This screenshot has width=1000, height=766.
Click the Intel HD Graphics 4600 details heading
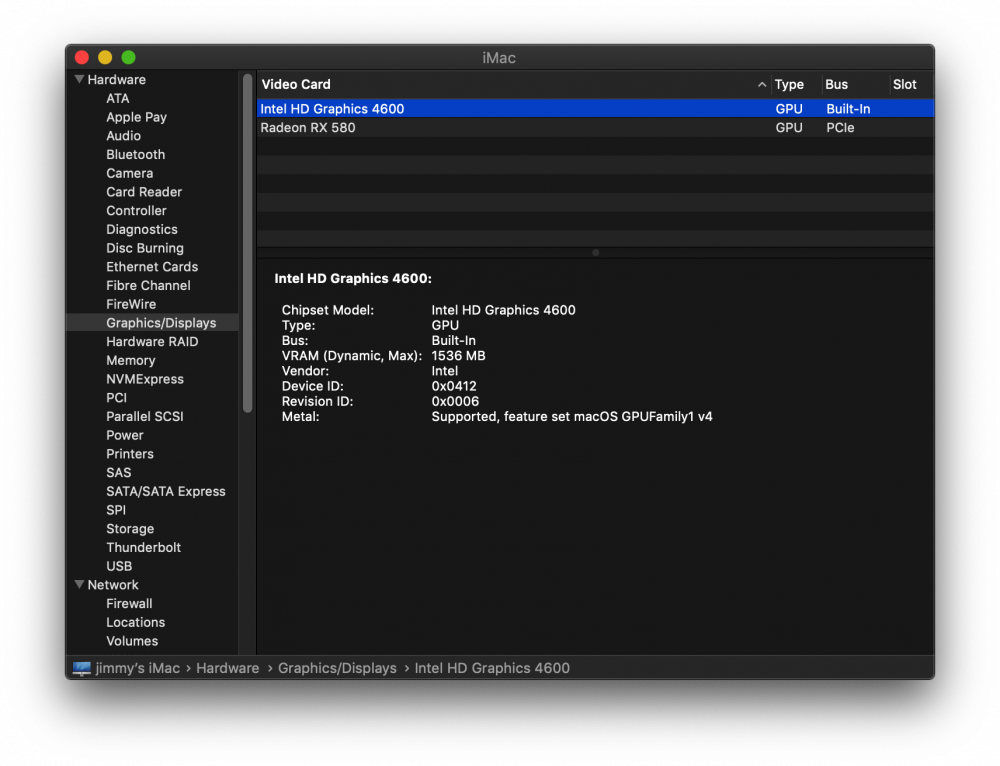pyautogui.click(x=353, y=278)
